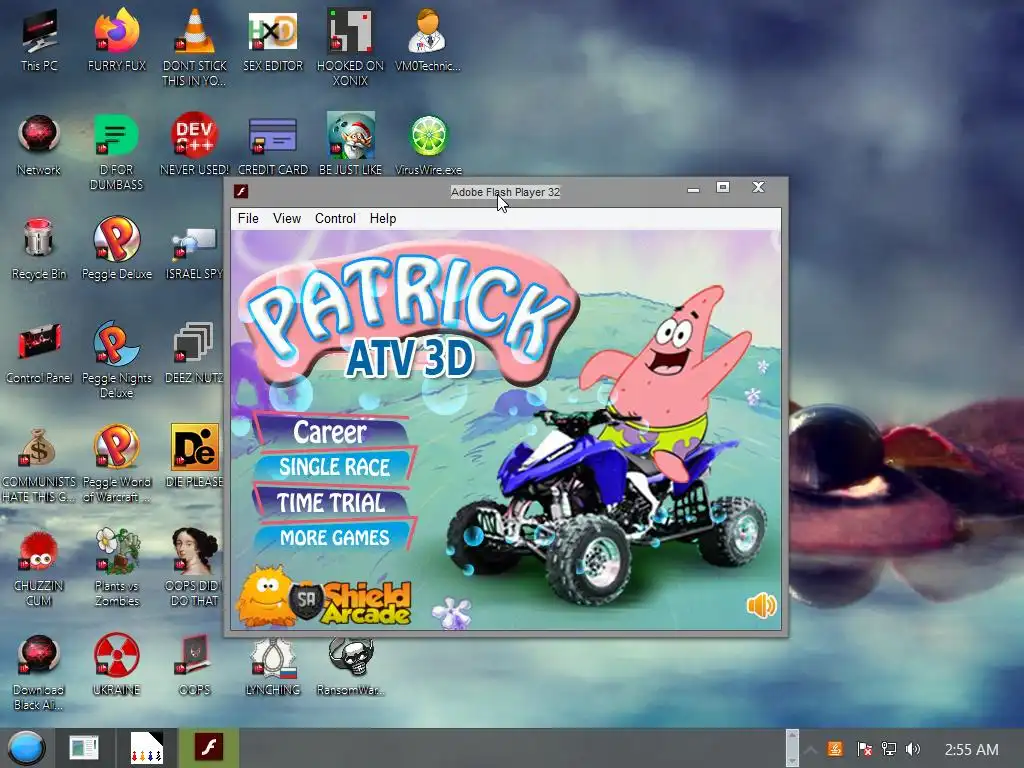Click the Adobe Flash Player 32 title text
Viewport: 1024px width, 768px height.
[x=505, y=192]
